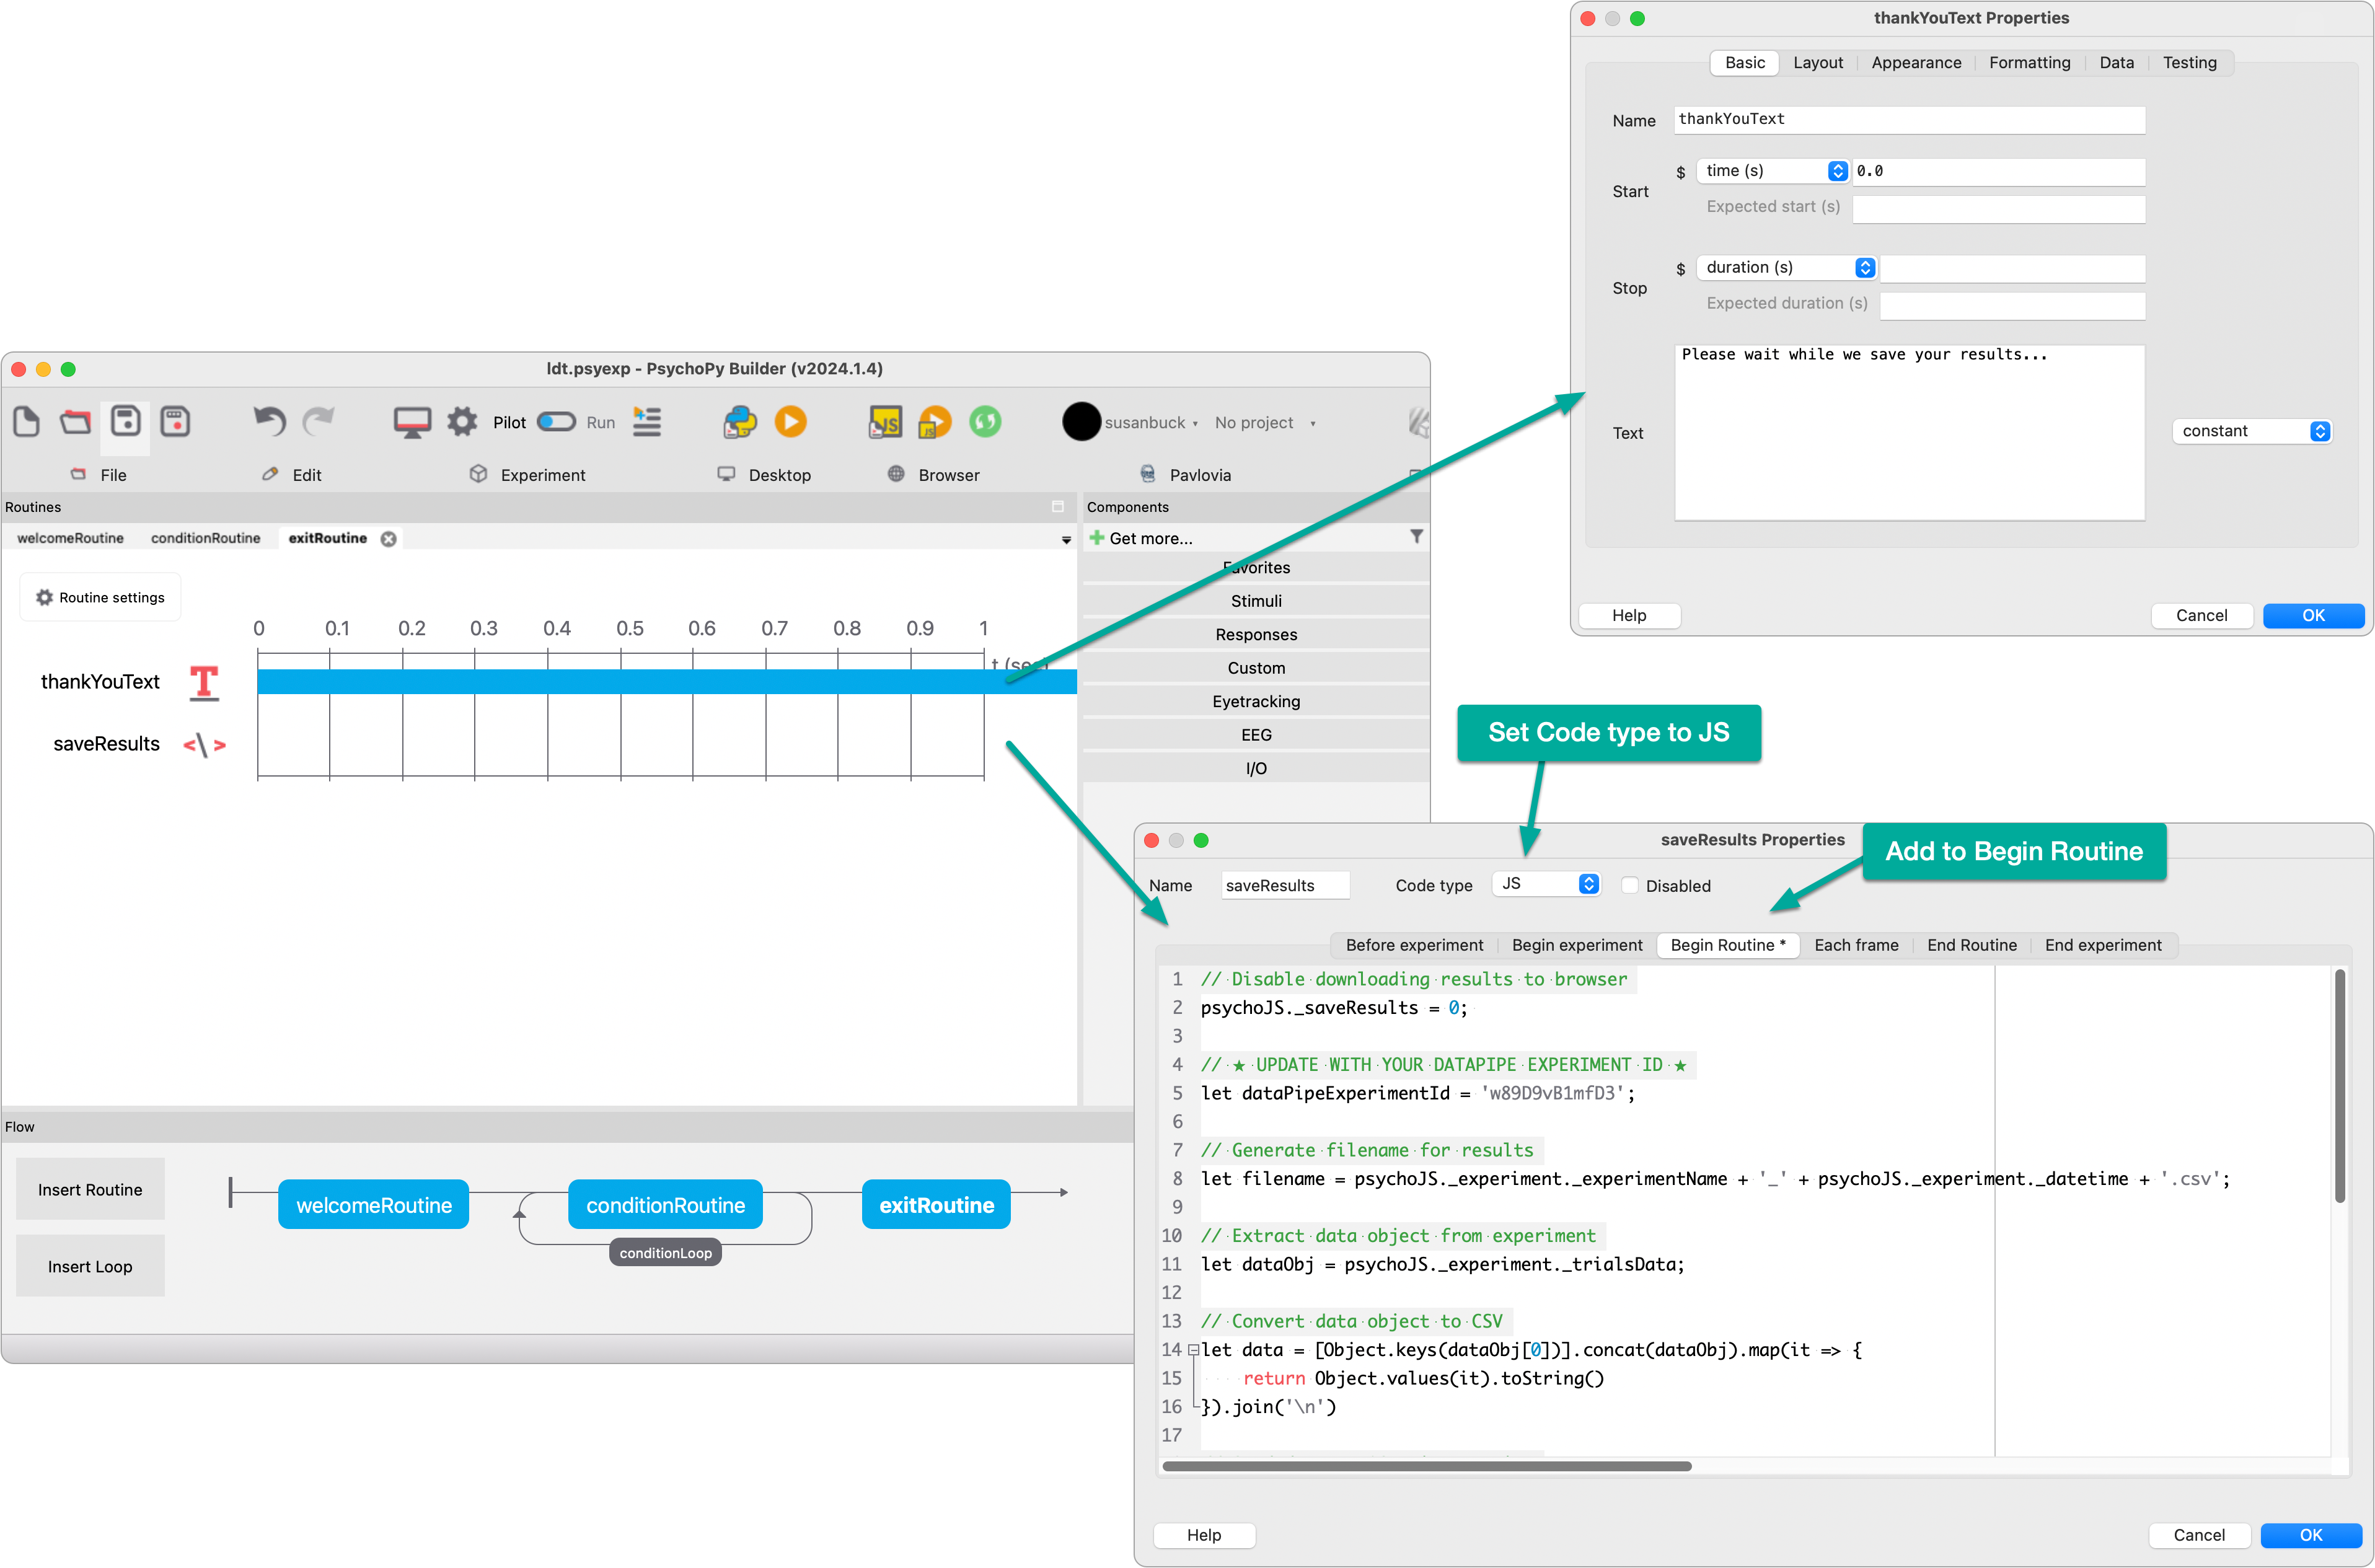This screenshot has height=1568, width=2375.
Task: Expand the I/O components section
Action: pos(1256,769)
